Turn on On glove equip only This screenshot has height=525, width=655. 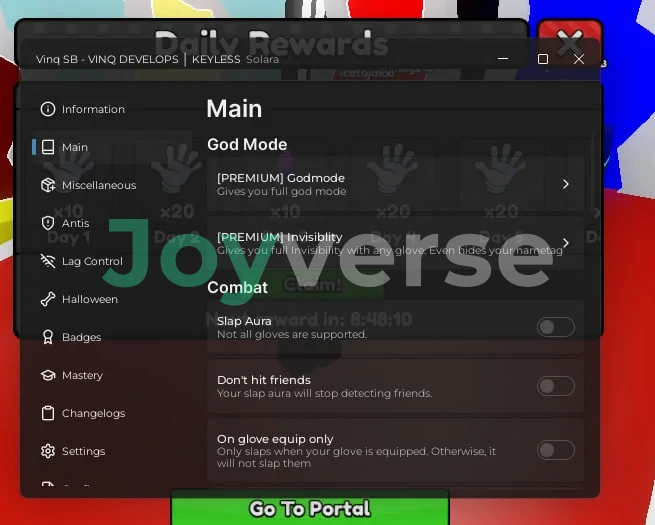556,450
